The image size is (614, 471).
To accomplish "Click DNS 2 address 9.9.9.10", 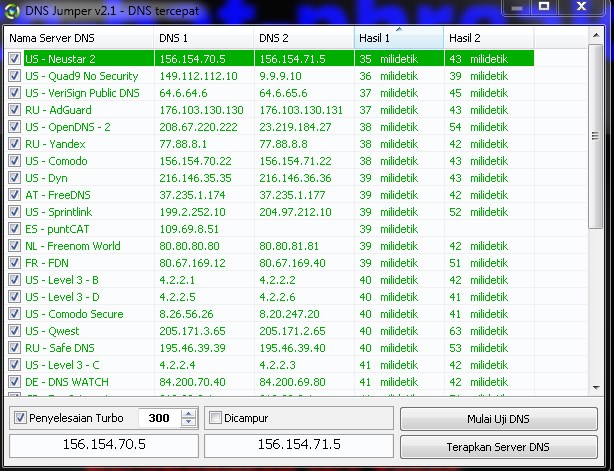I will (280, 76).
